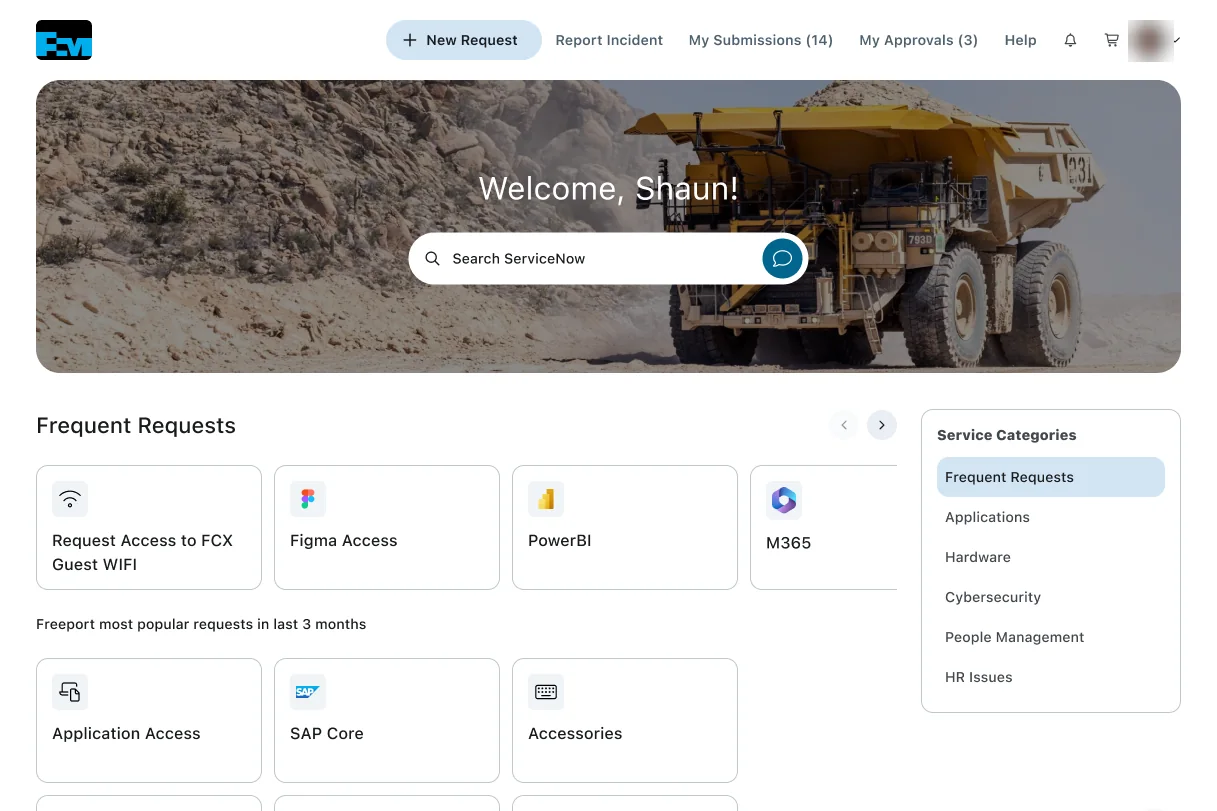Select Hardware service category
The image size is (1217, 811).
tap(1051, 557)
